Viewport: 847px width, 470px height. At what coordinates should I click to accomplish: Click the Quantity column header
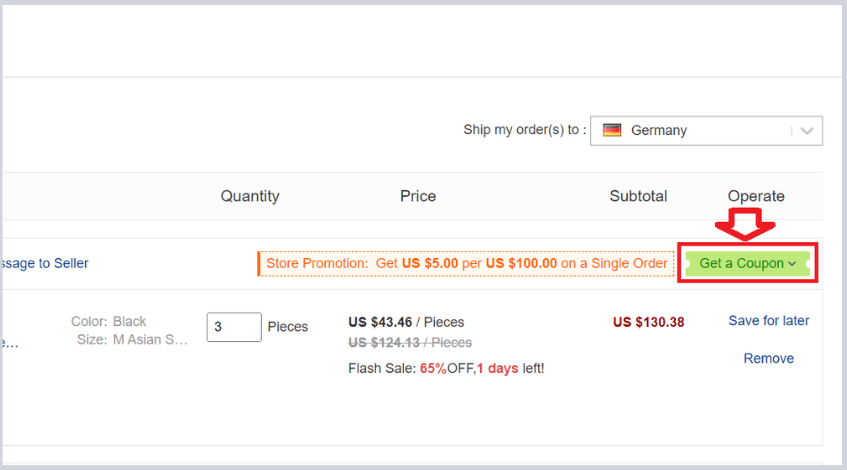(x=250, y=196)
